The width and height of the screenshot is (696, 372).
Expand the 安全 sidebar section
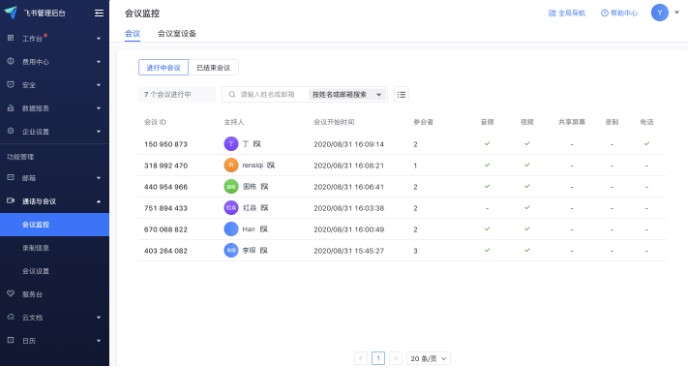tap(99, 85)
